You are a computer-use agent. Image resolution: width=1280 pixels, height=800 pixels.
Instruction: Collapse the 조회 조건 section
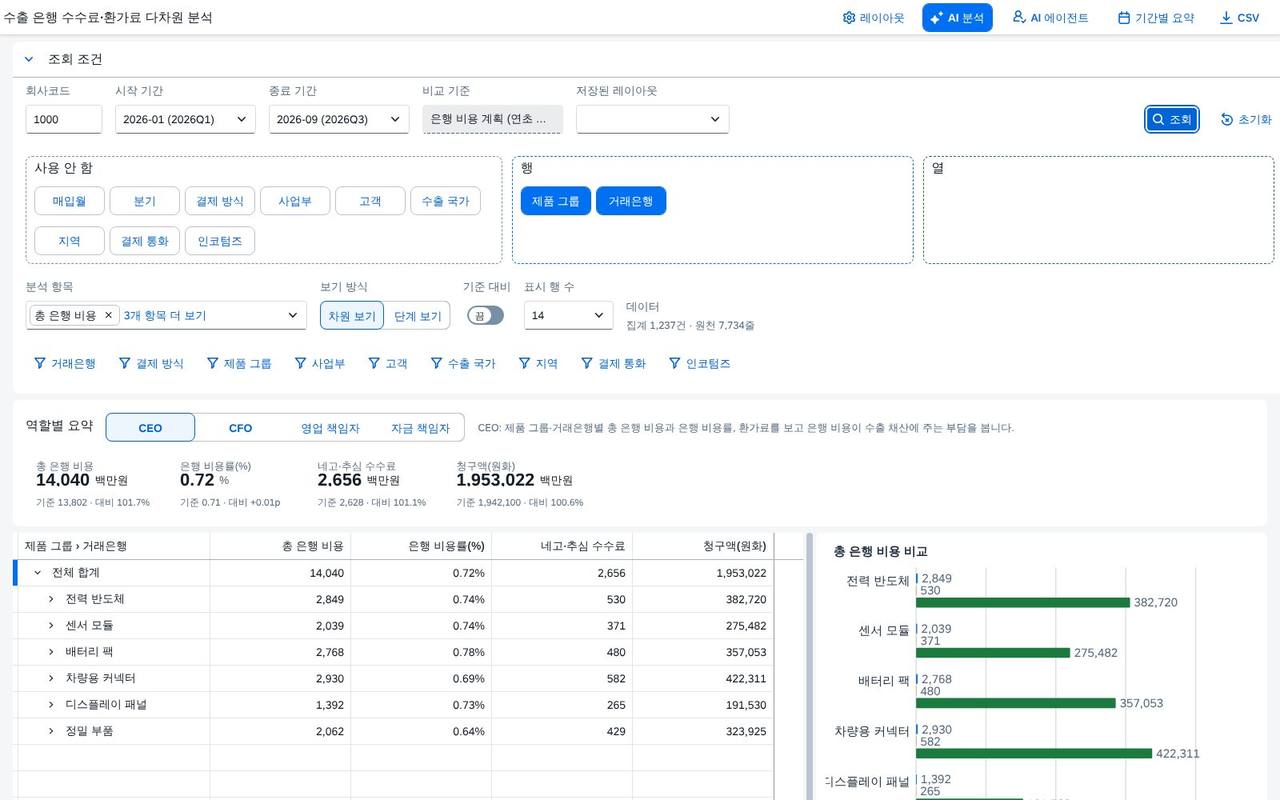[x=29, y=59]
